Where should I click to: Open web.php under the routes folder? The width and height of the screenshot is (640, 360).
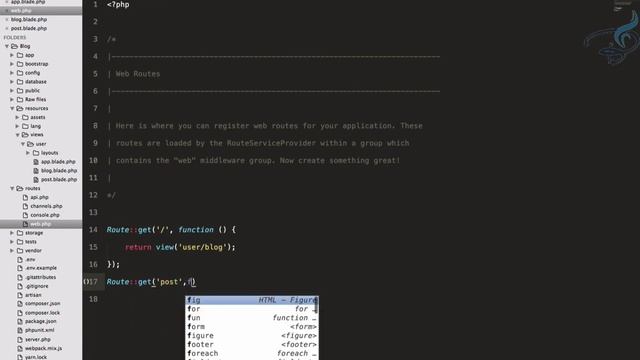click(40, 224)
